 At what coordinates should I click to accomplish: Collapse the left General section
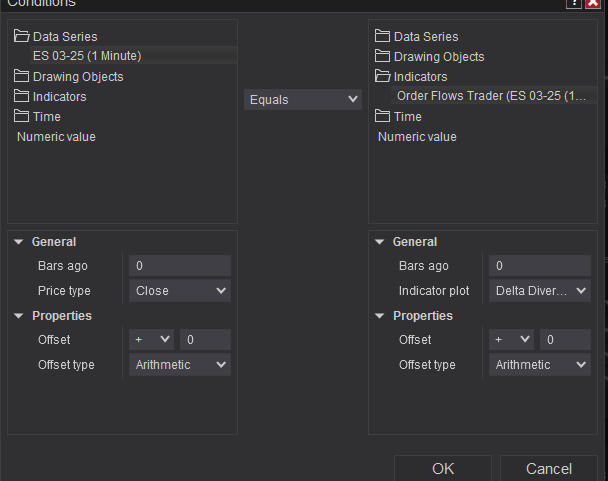click(19, 242)
